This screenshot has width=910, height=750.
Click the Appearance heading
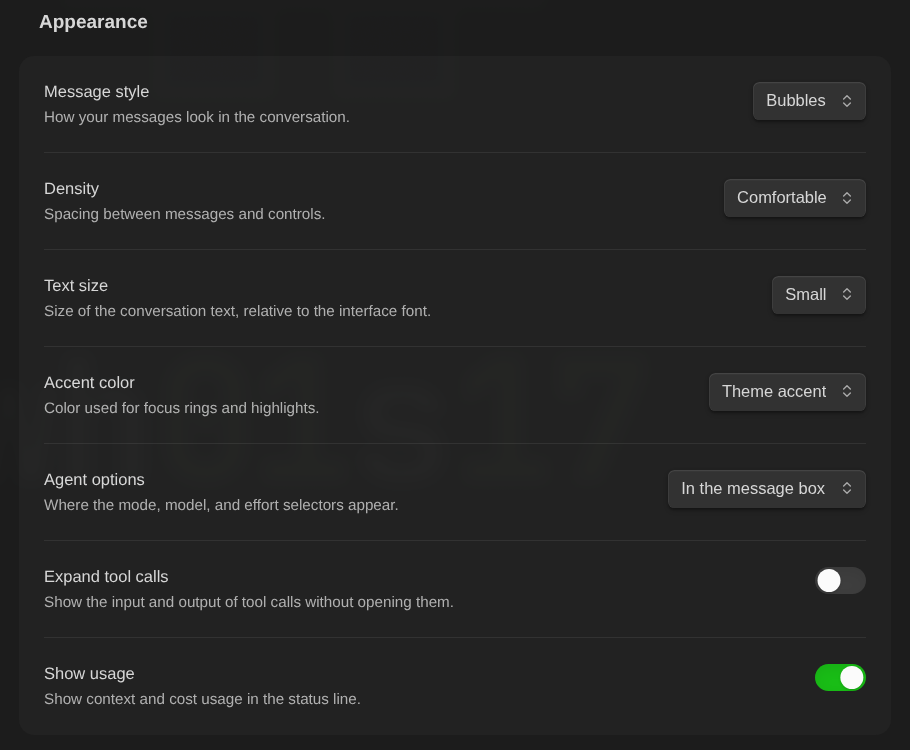coord(93,22)
